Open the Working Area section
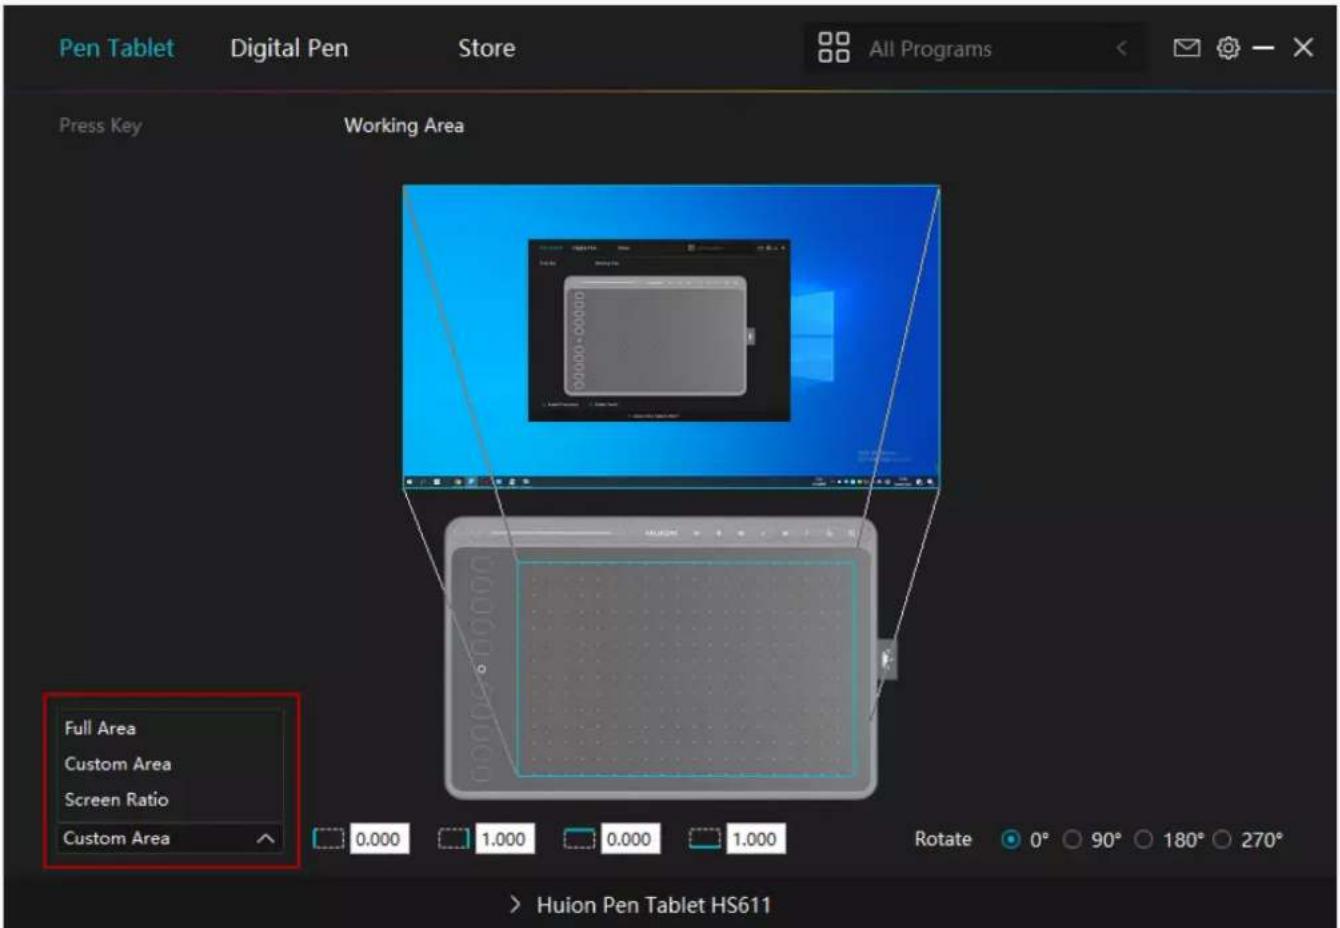 [x=404, y=126]
